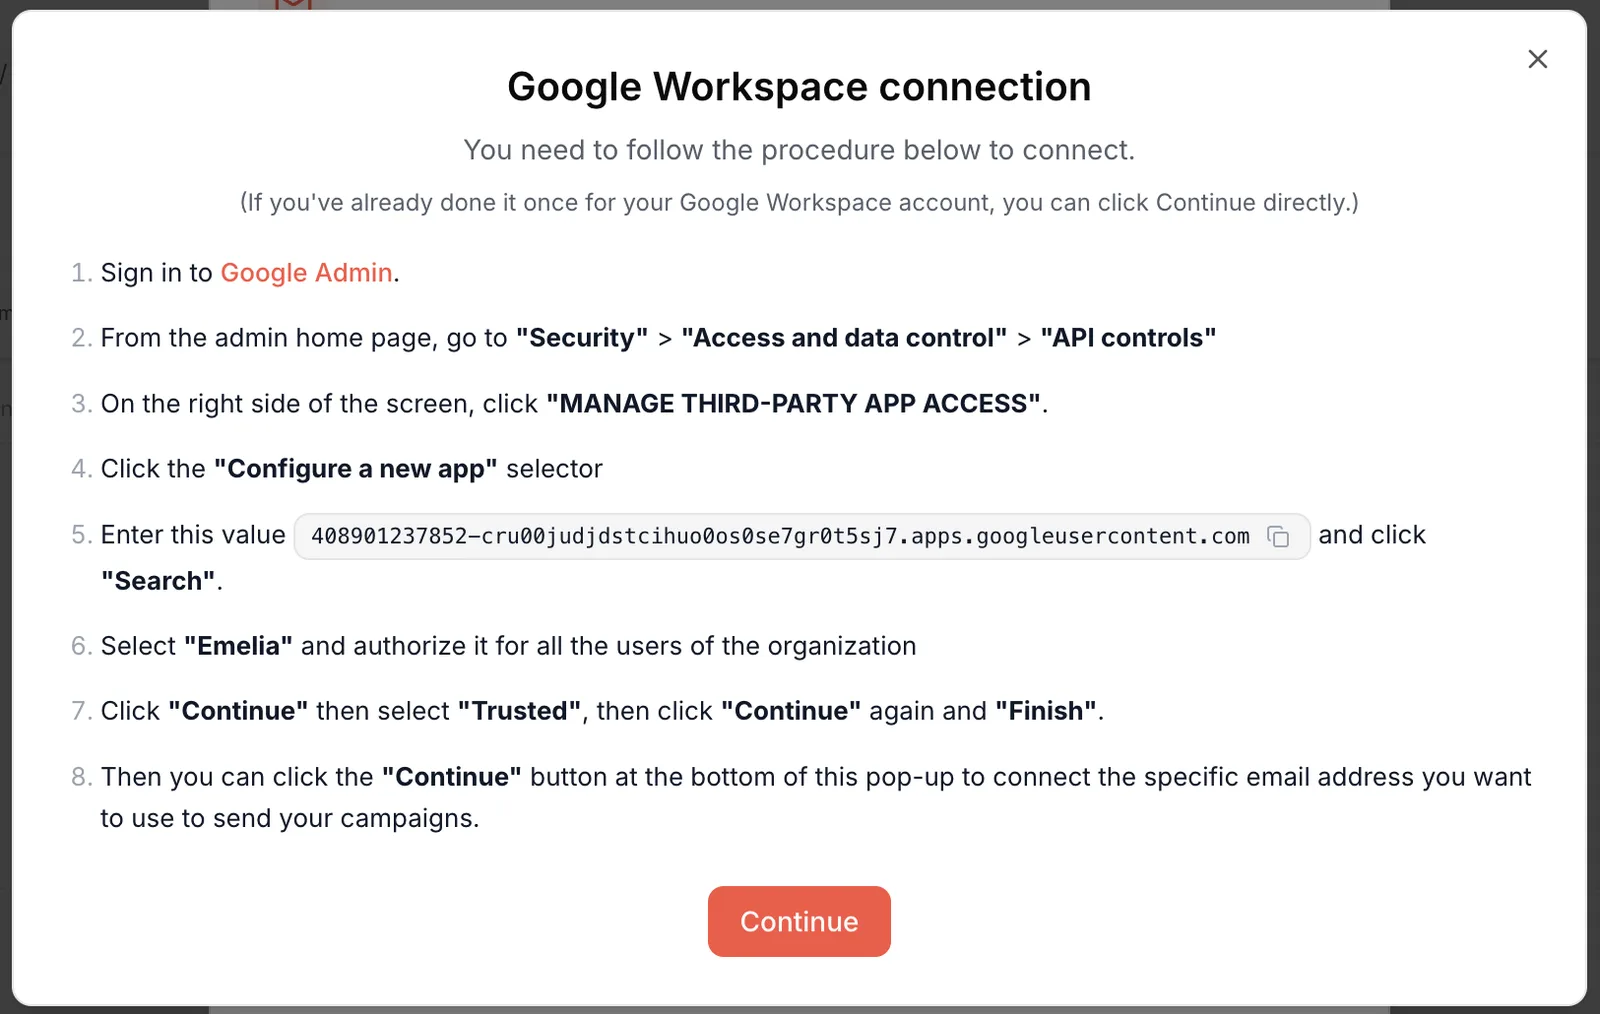
Task: Click "MANAGE THIRD-PARTY APP ACCESS" text
Action: pyautogui.click(x=794, y=404)
